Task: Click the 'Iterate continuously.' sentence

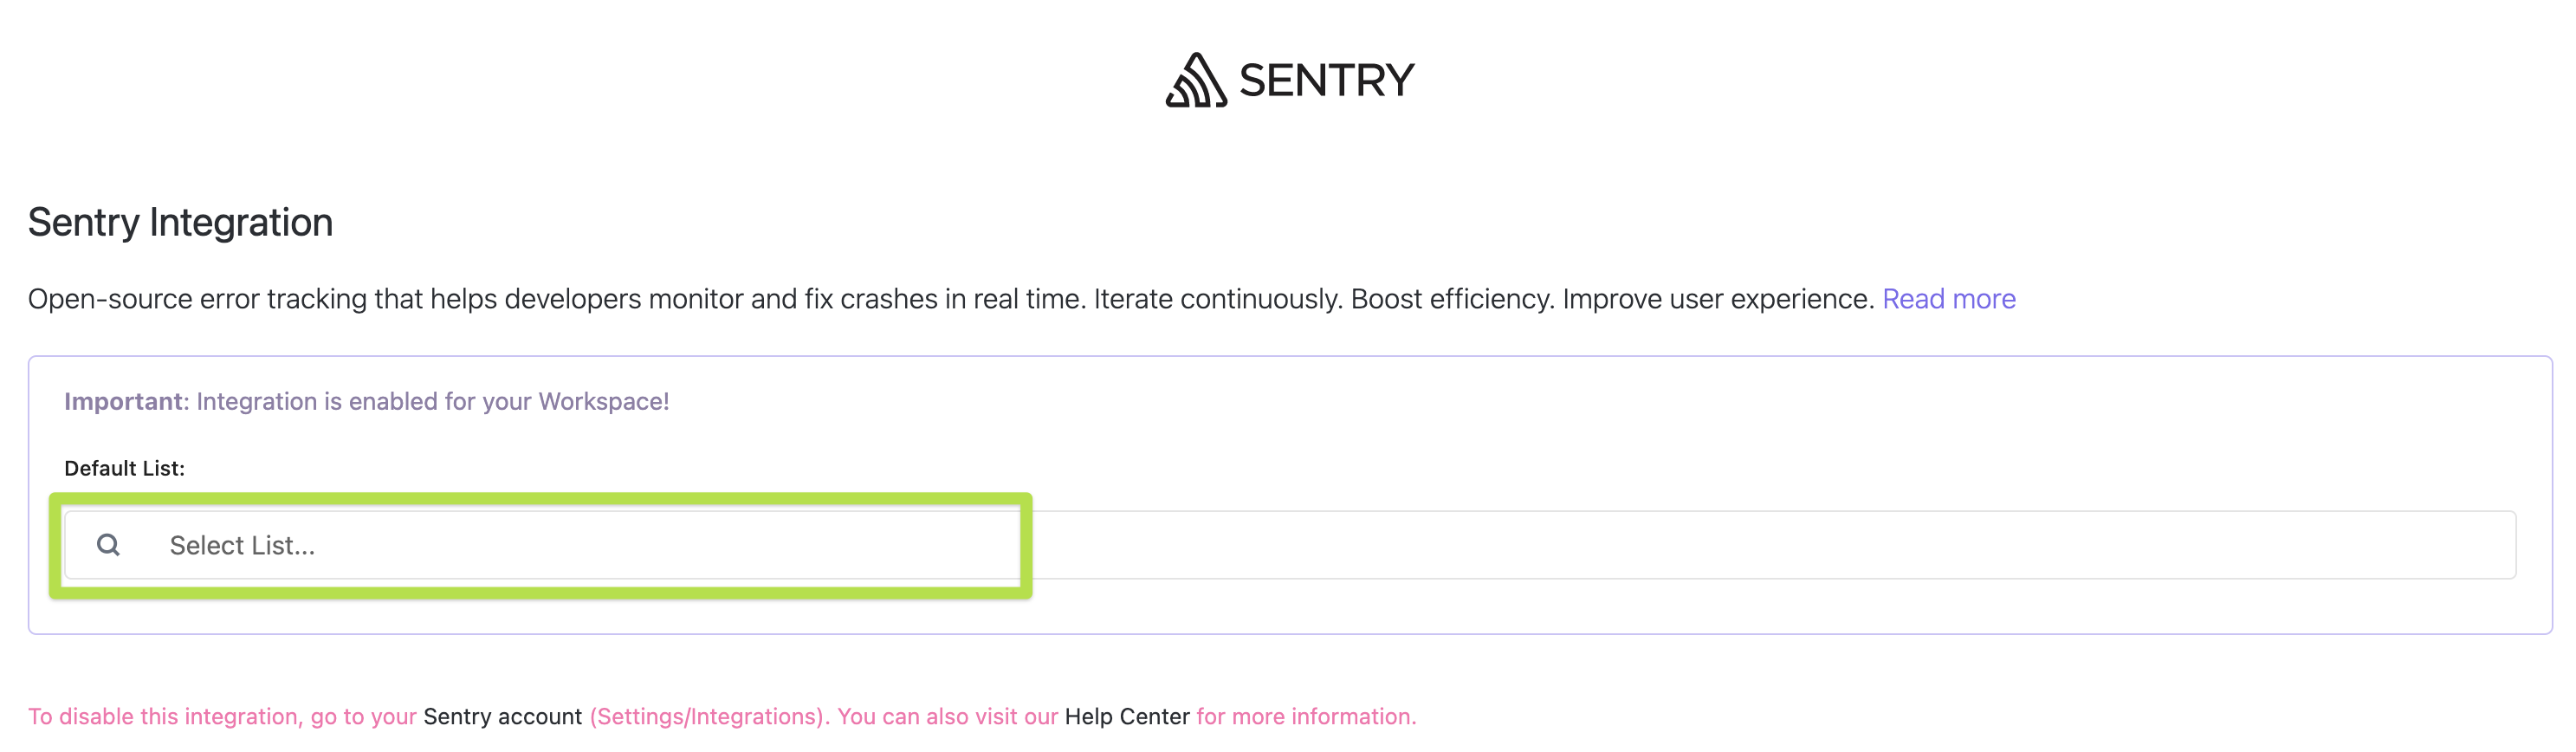Action: pos(1217,299)
